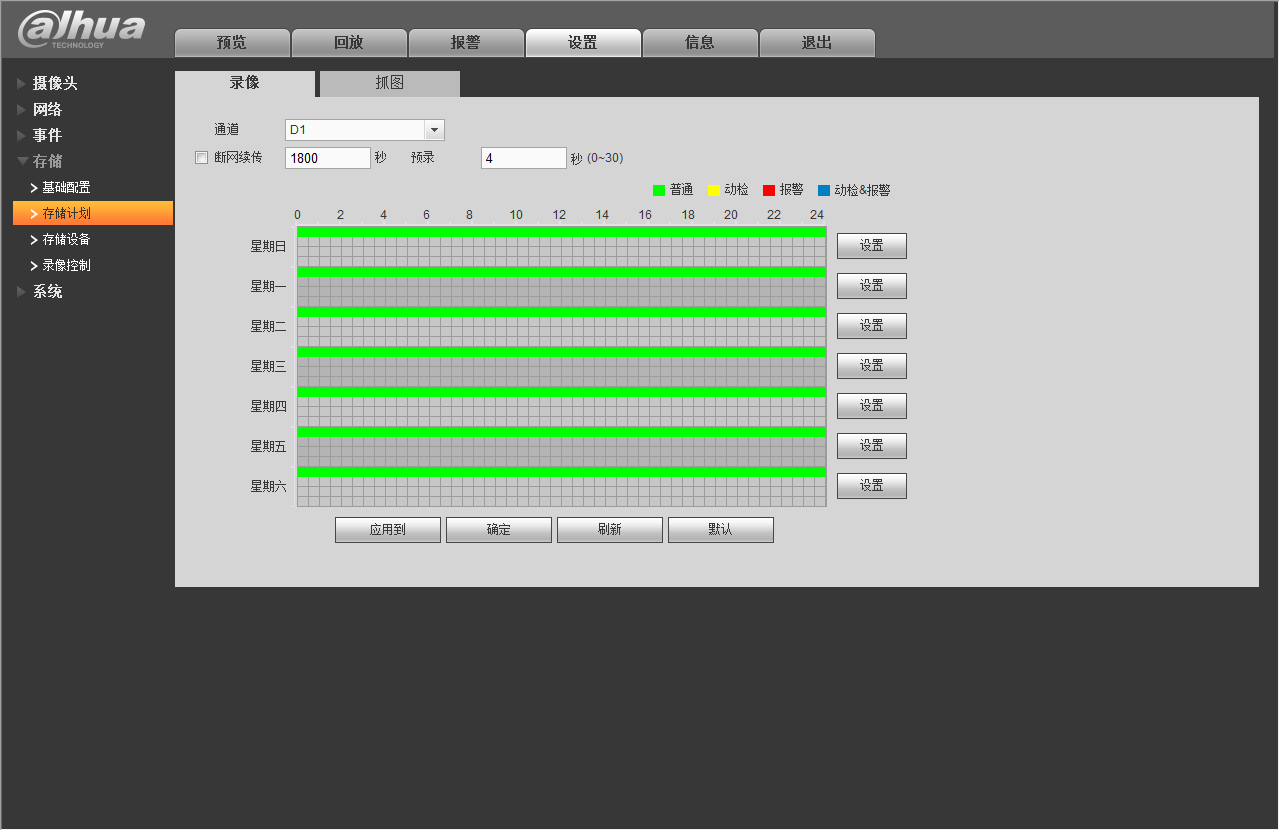The height and width of the screenshot is (831, 1280).
Task: Open the 回放 top menu tab
Action: 349,43
